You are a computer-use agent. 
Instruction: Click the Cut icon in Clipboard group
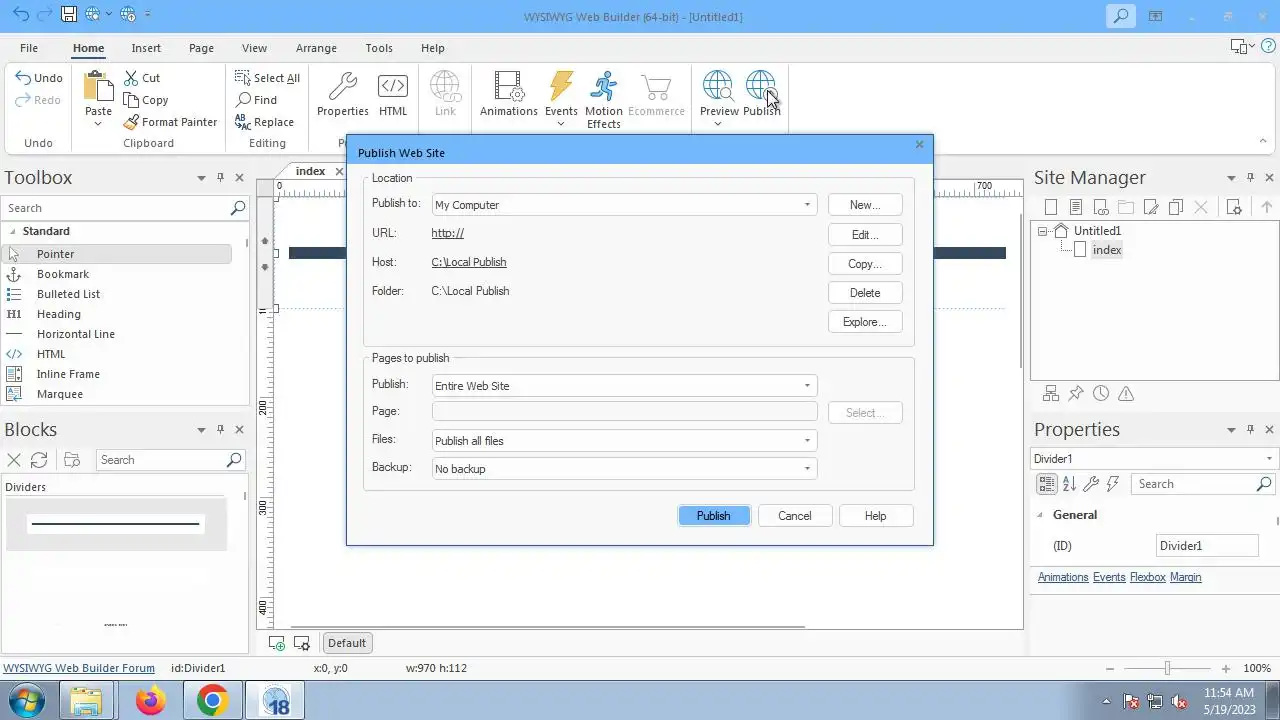coord(132,78)
